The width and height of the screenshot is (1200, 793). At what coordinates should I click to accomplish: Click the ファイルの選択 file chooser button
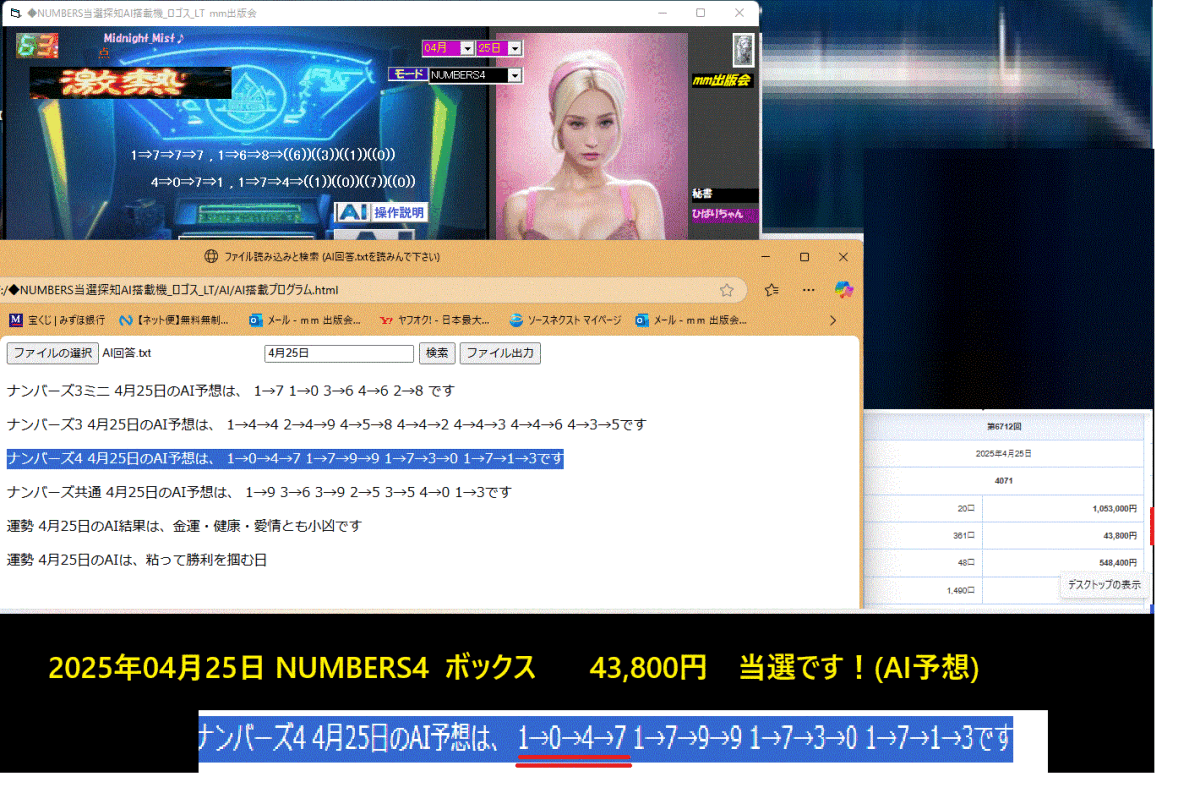(x=52, y=353)
